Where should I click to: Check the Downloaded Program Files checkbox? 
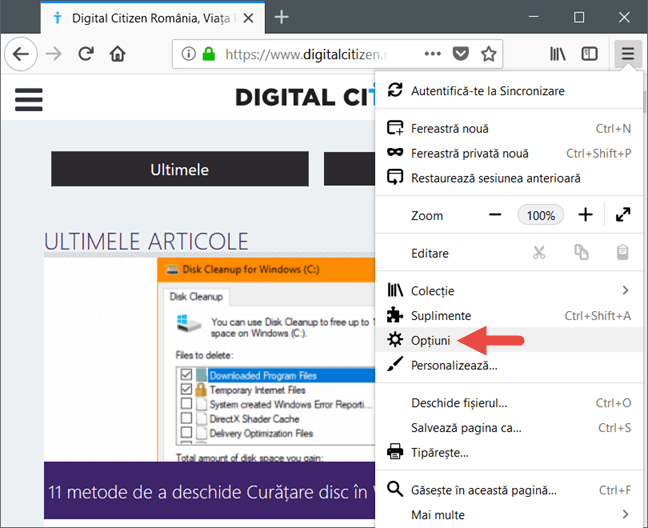[x=186, y=375]
